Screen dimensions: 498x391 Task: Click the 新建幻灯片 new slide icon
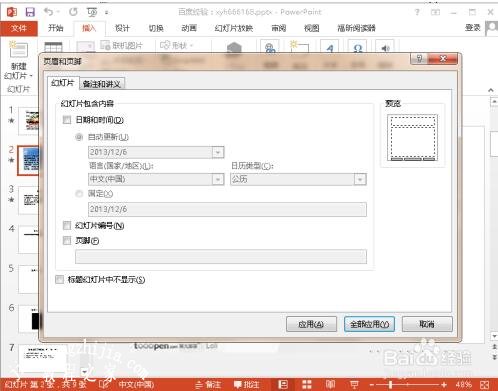click(18, 50)
